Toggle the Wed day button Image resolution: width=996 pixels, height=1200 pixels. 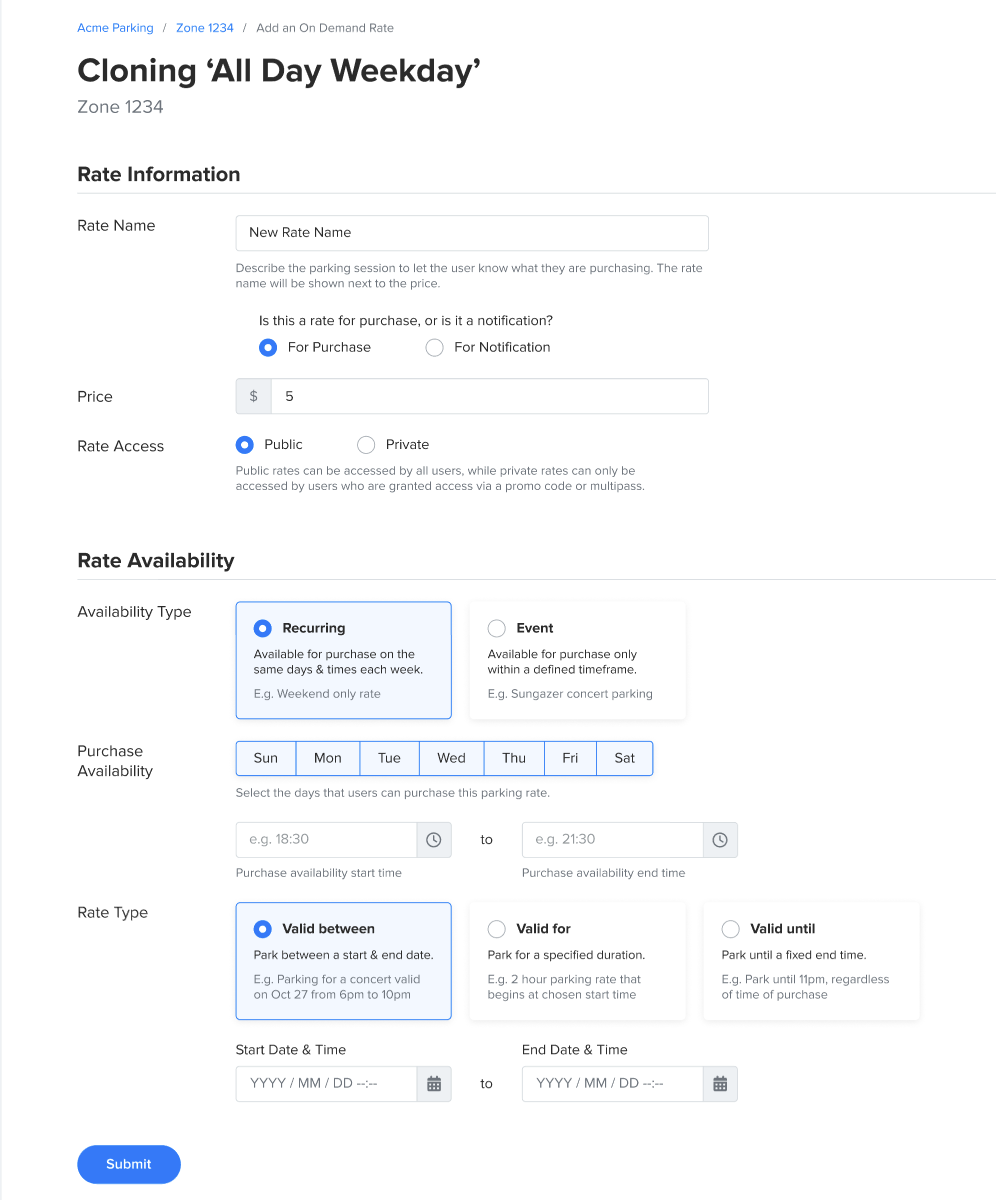pyautogui.click(x=451, y=758)
